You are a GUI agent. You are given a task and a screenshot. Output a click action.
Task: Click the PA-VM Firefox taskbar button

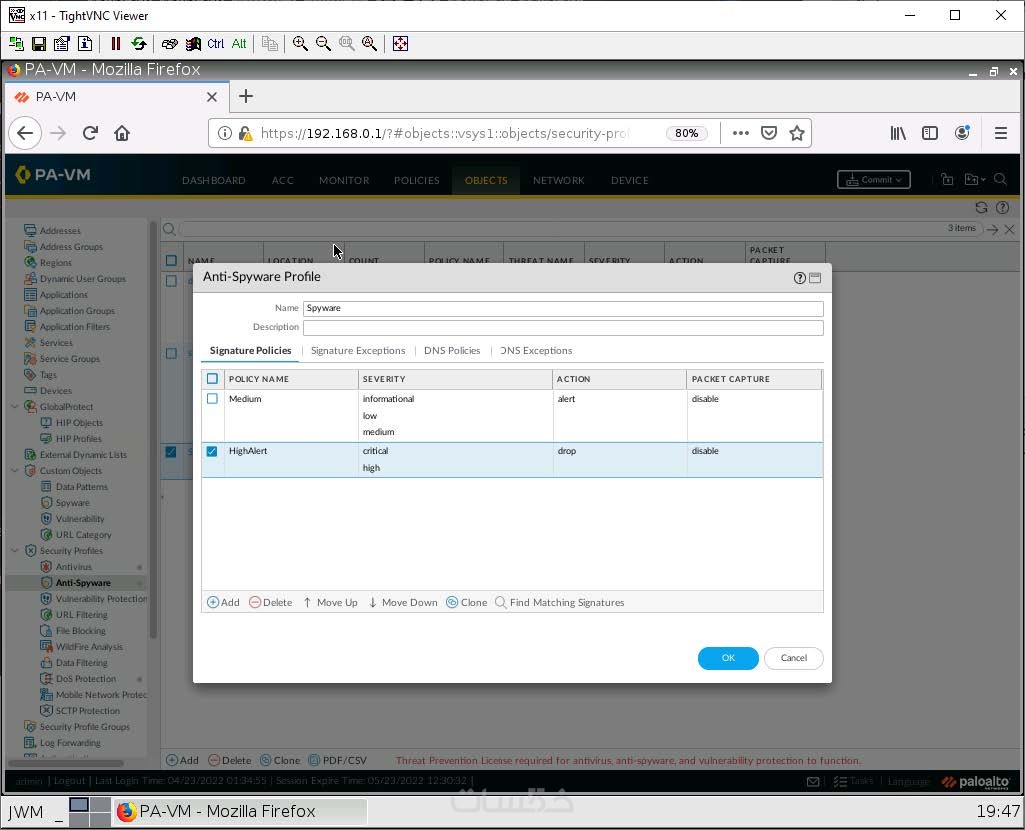point(241,812)
